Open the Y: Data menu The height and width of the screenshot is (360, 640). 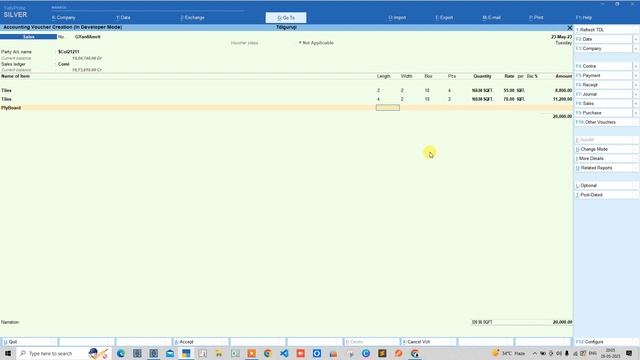123,18
